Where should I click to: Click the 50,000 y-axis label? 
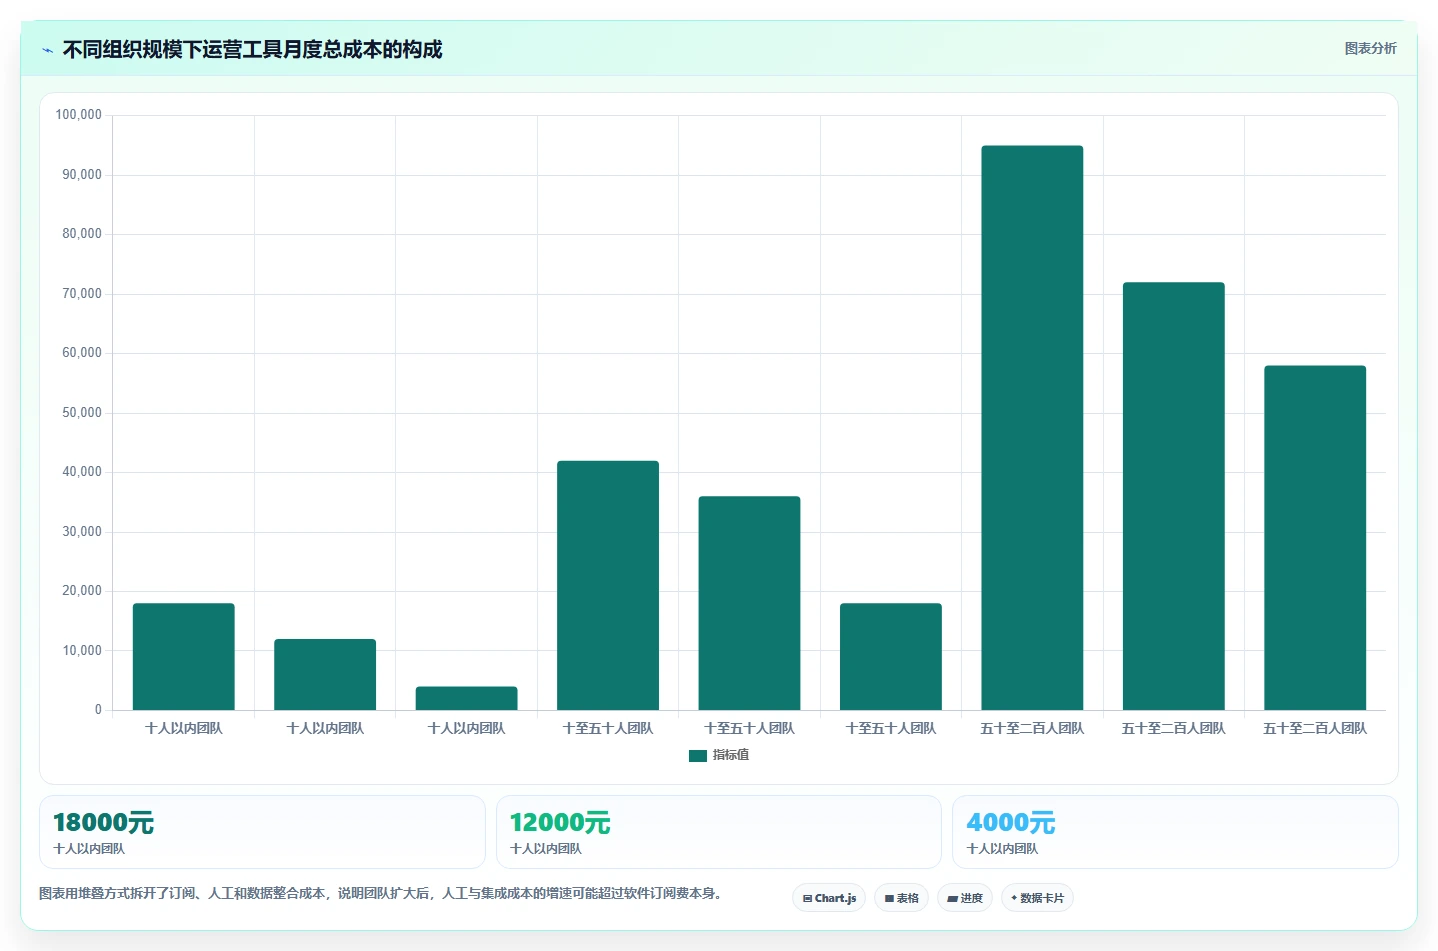click(82, 413)
